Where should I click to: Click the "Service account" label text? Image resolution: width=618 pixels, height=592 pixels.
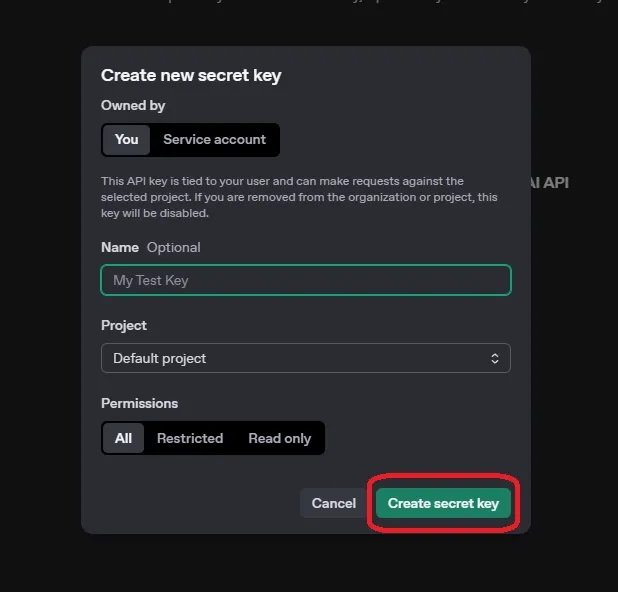[x=214, y=139]
